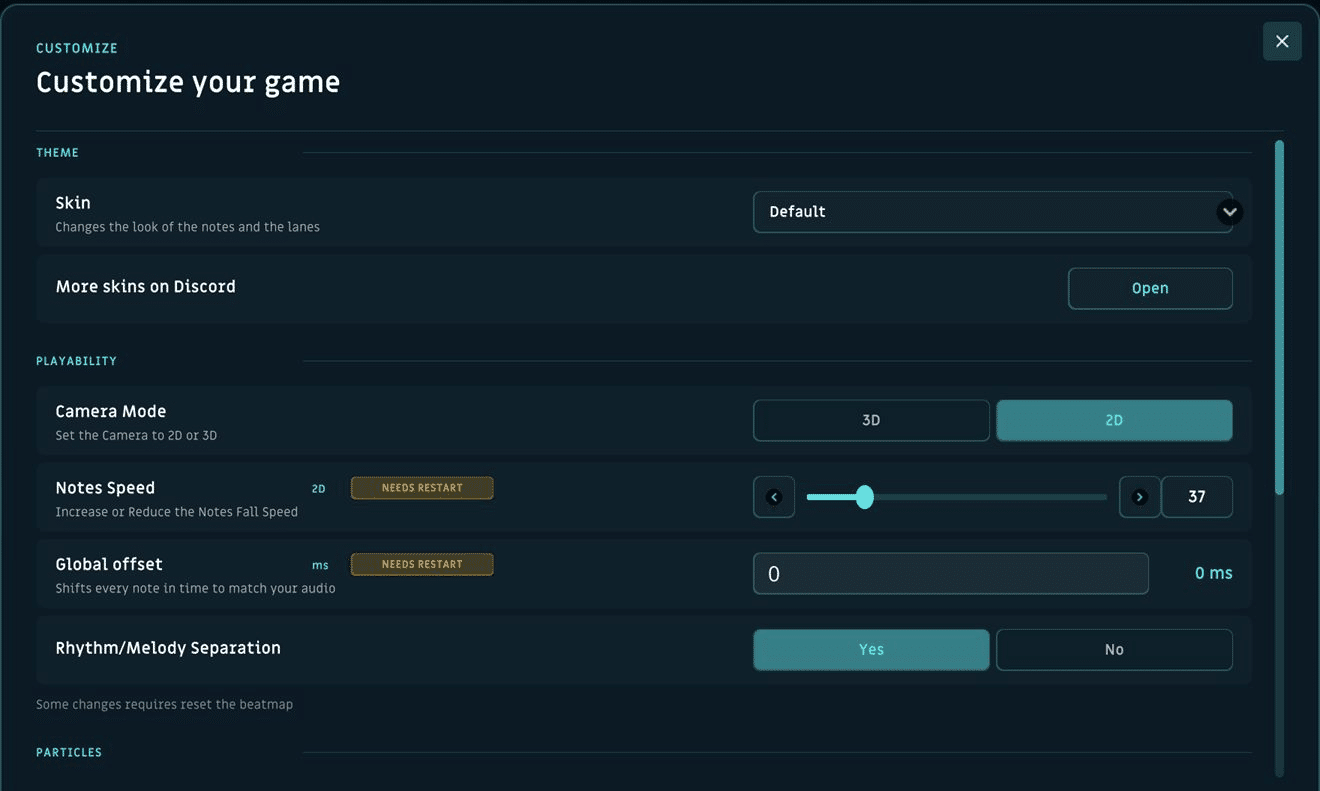The height and width of the screenshot is (791, 1320).
Task: Click the 'PLAYABILITY' section heading
Action: (x=76, y=361)
